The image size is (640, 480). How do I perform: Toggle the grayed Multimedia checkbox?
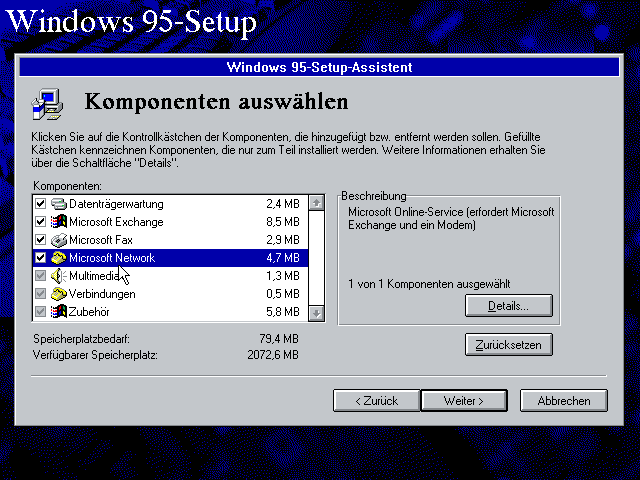tap(40, 276)
